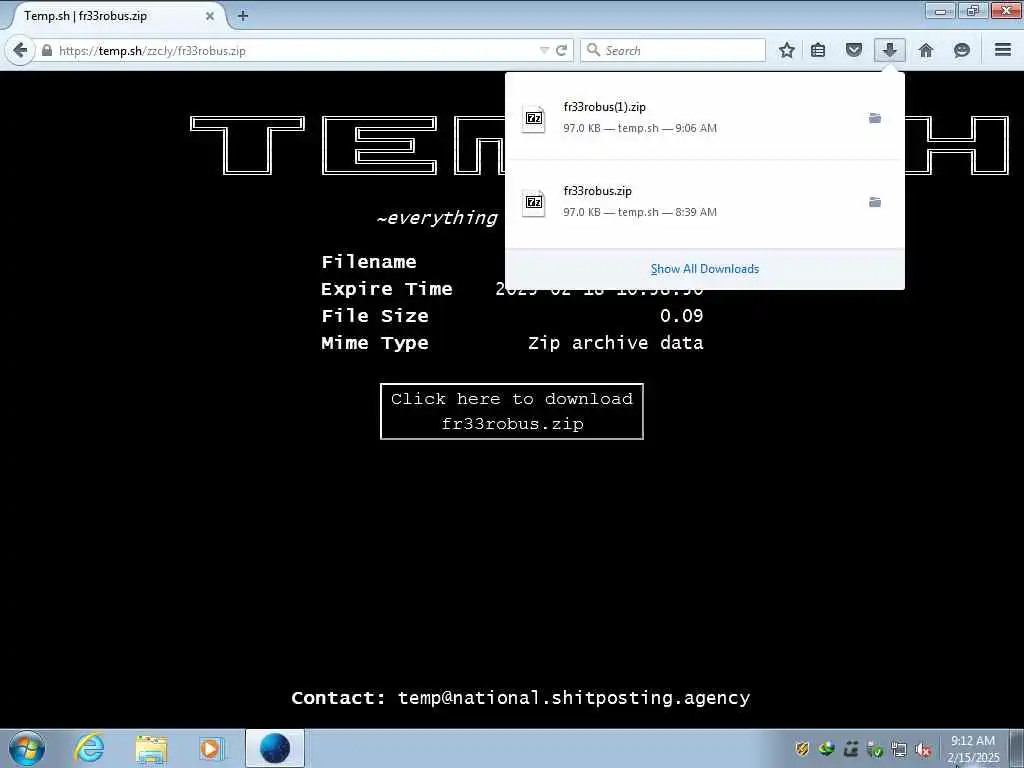Open containing folder for fr33robus.zip
This screenshot has width=1024, height=768.
tap(875, 202)
